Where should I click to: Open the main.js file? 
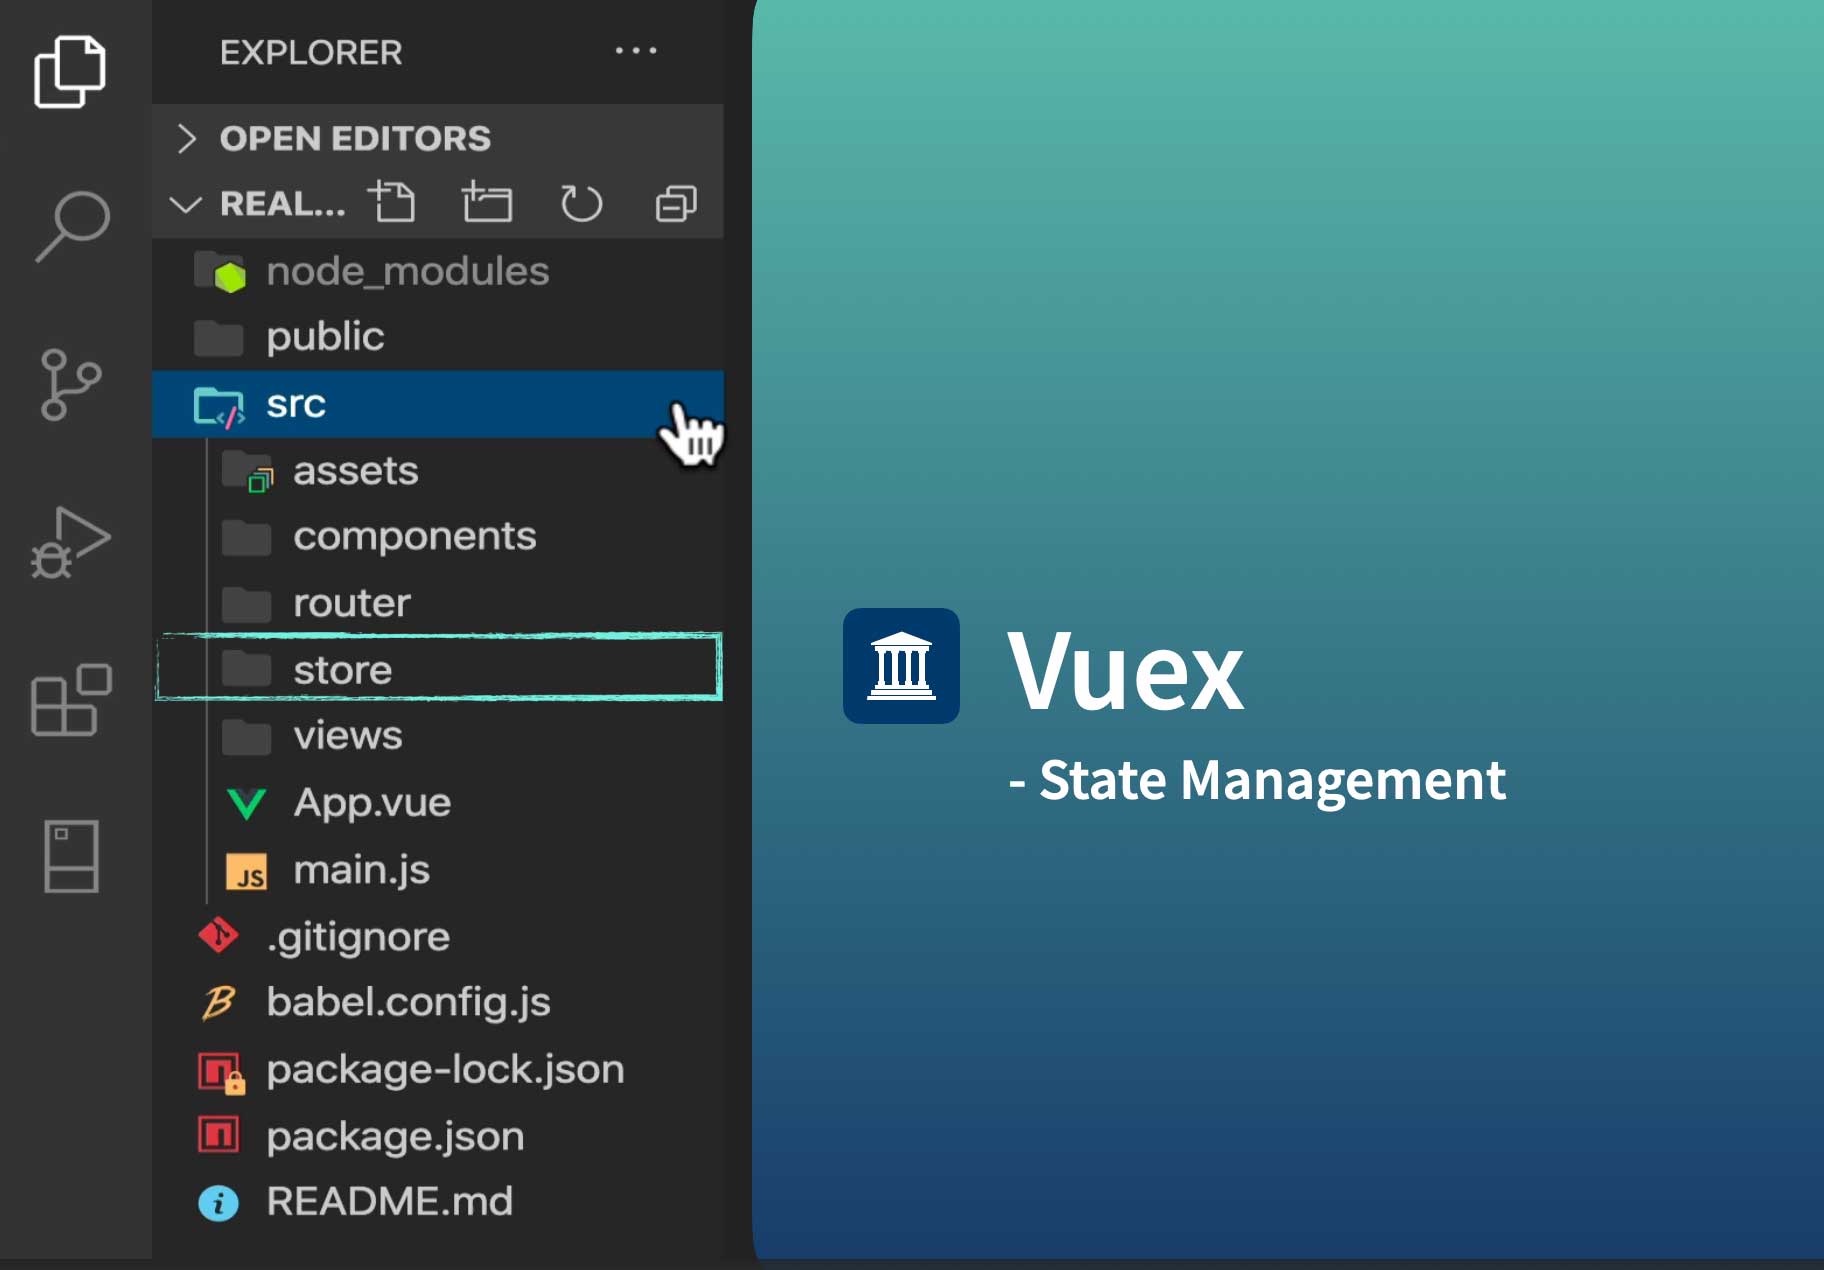click(x=438, y=869)
